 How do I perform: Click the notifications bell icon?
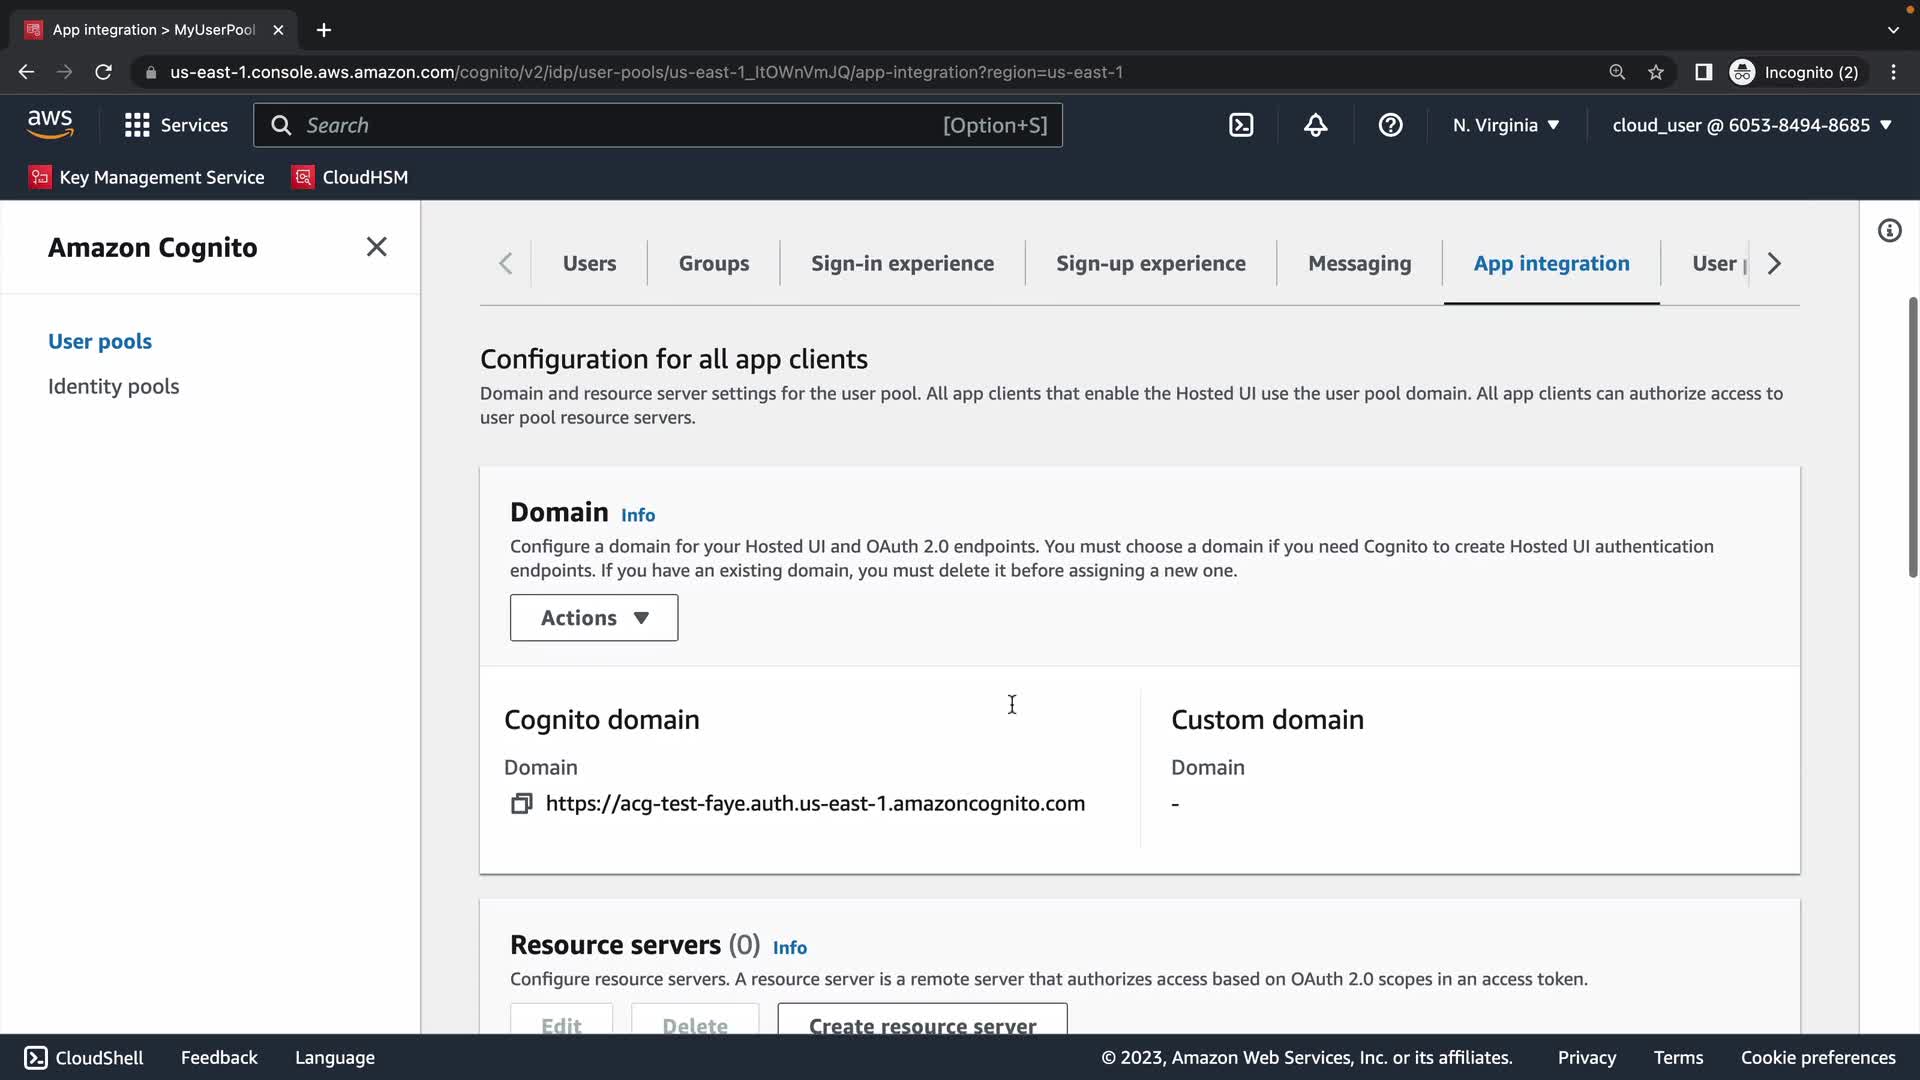point(1315,125)
